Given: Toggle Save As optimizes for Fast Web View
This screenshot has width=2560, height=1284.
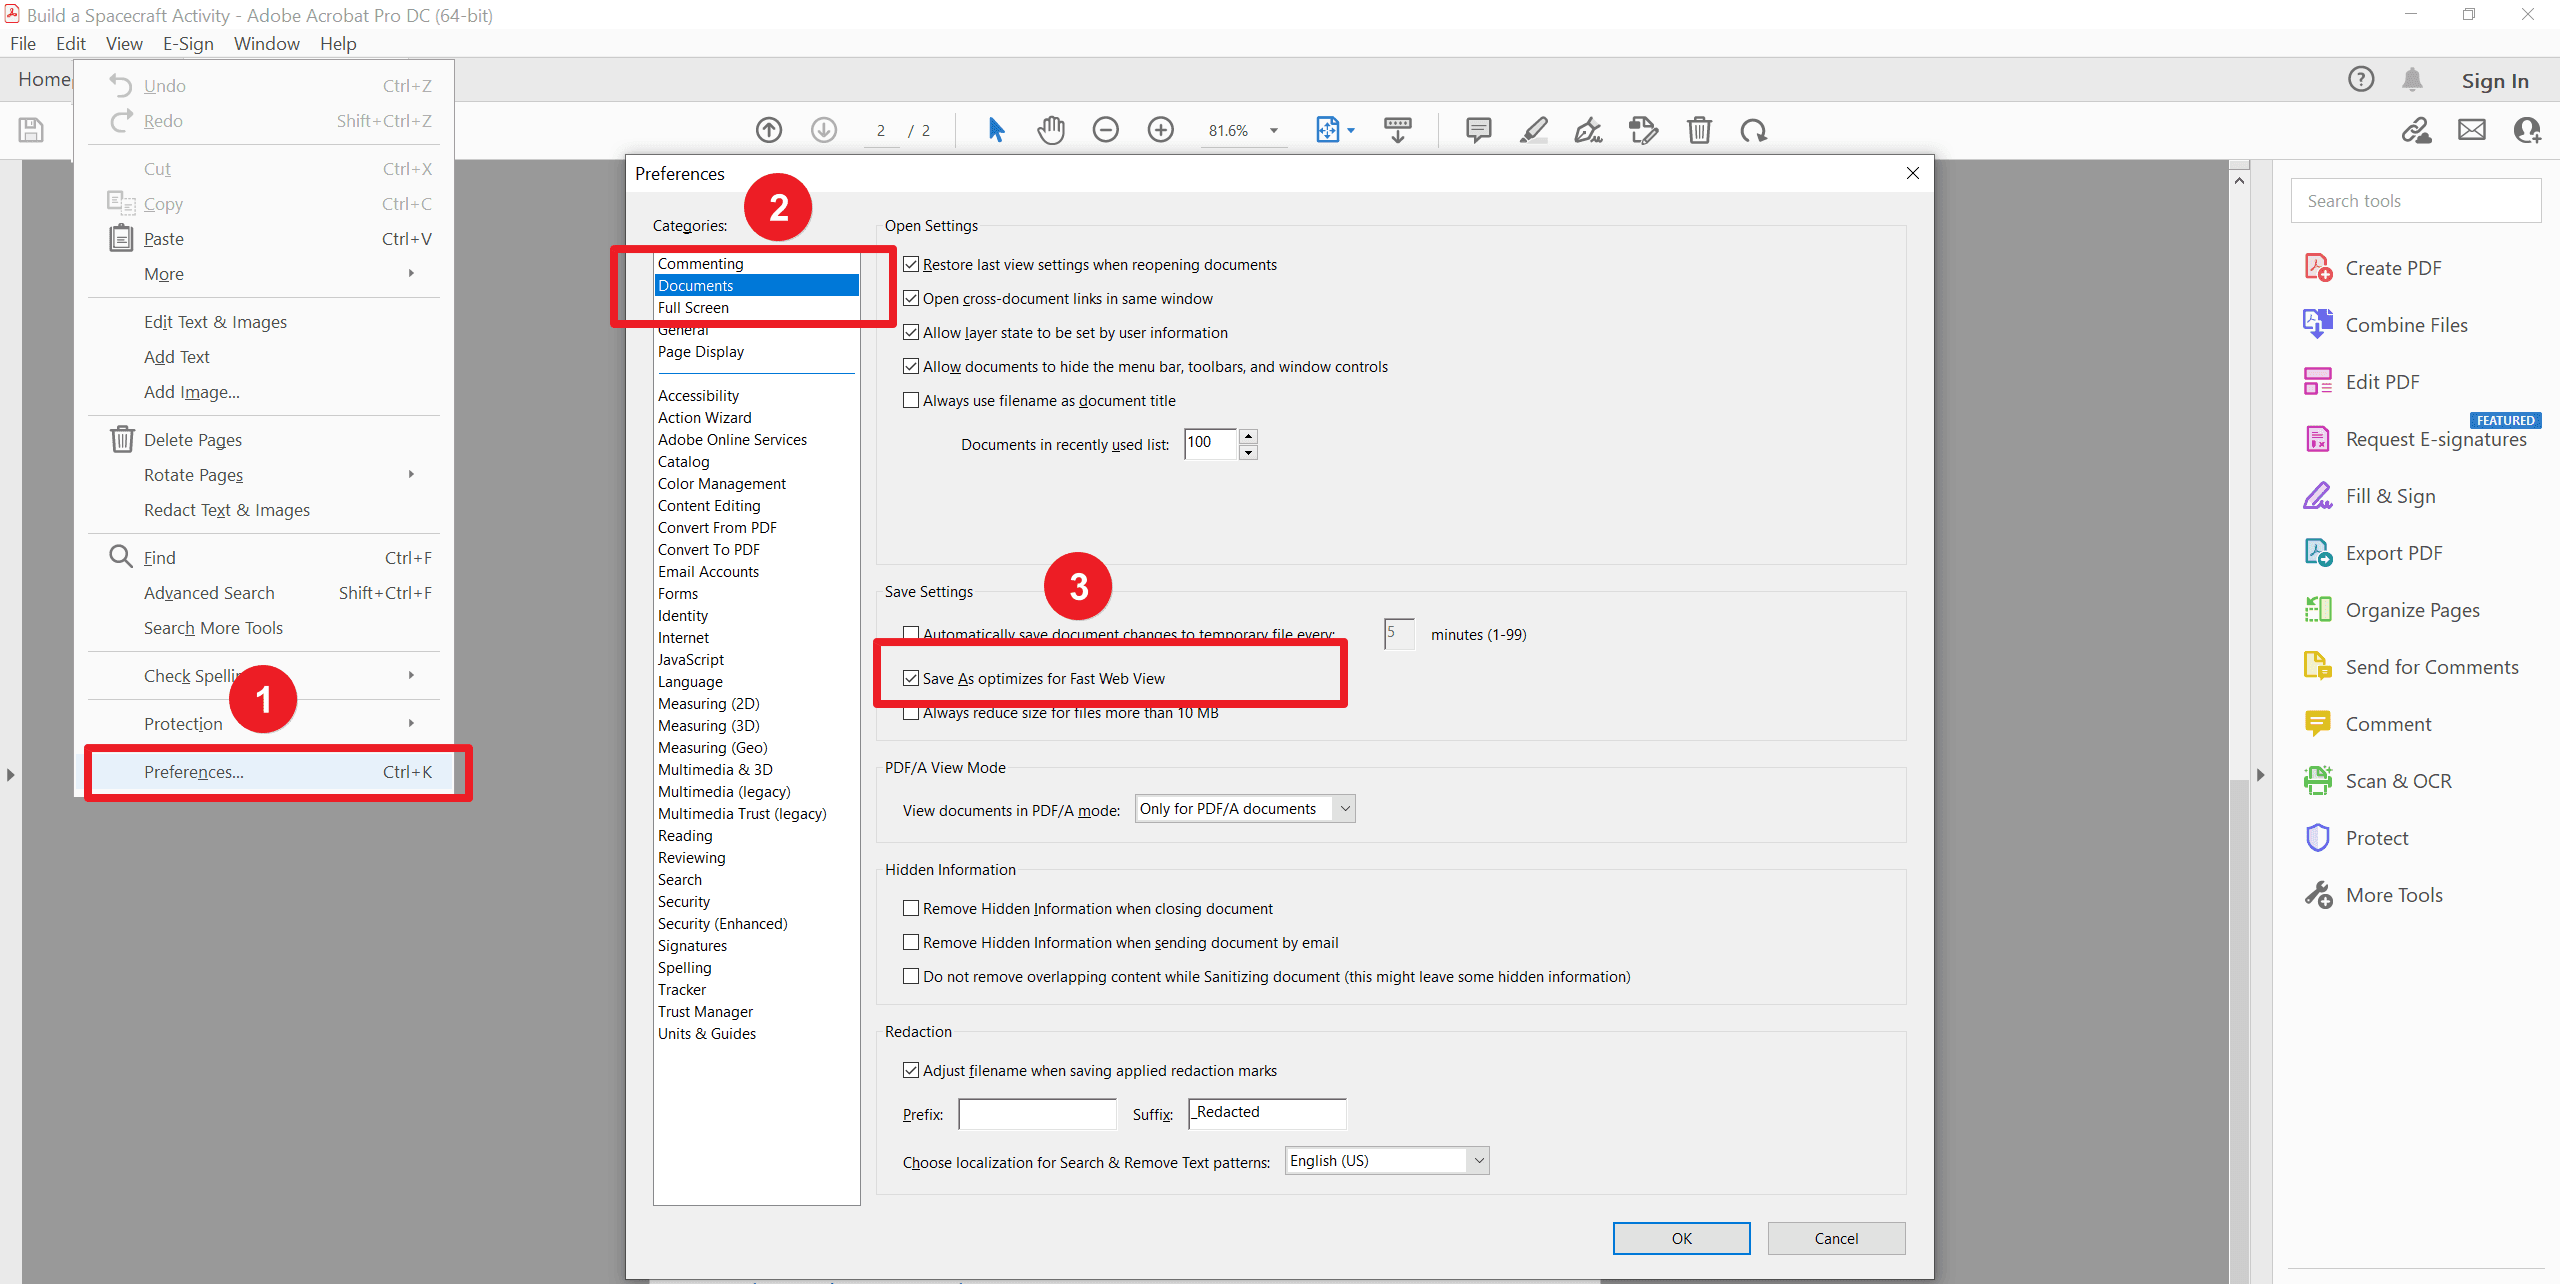Looking at the screenshot, I should pyautogui.click(x=912, y=678).
